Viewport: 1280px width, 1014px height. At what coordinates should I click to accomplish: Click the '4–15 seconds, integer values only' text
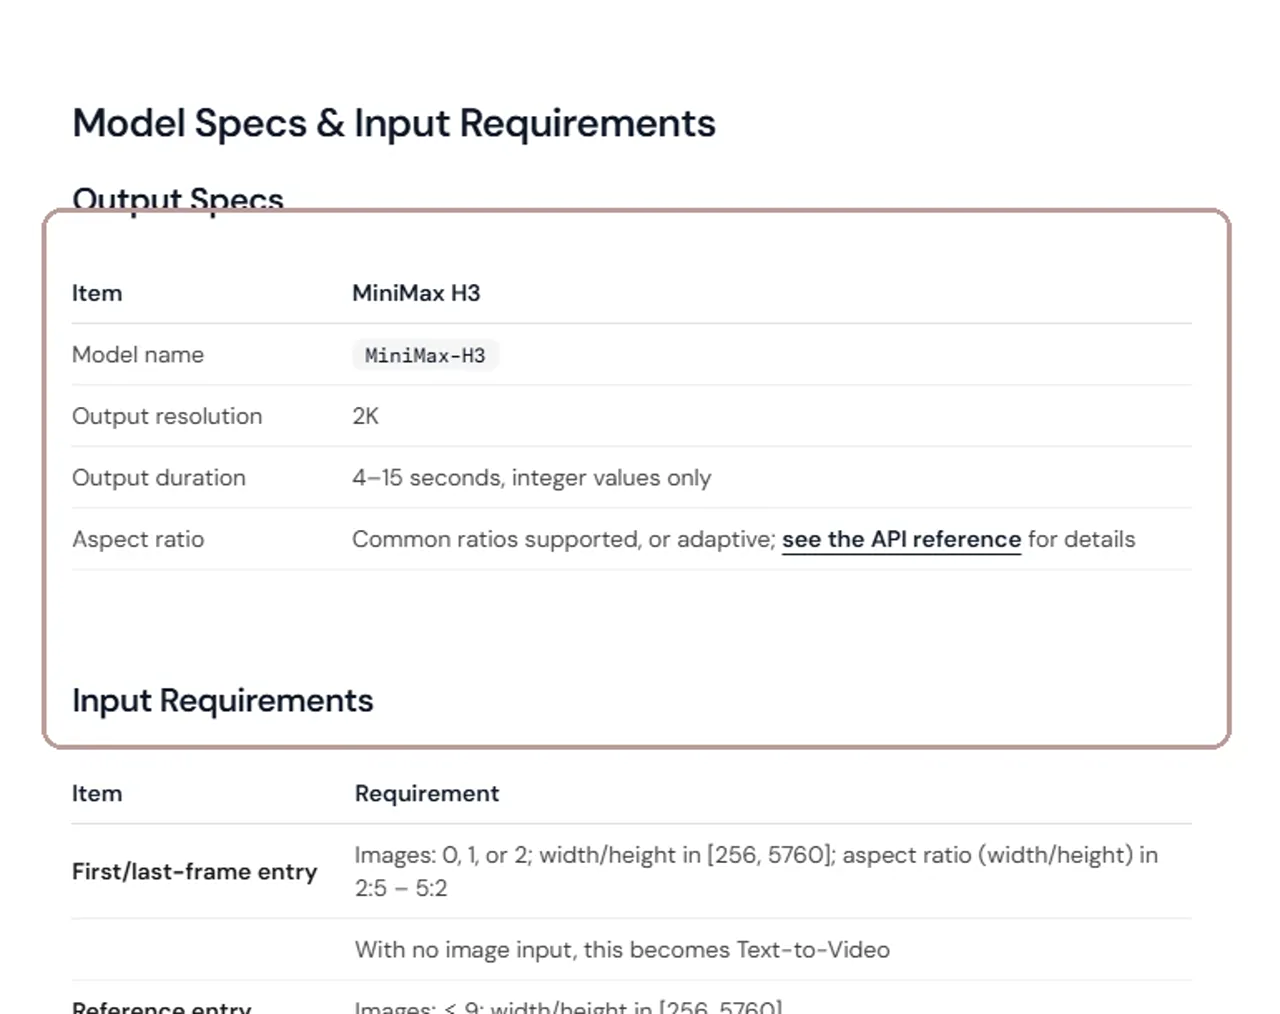tap(531, 478)
